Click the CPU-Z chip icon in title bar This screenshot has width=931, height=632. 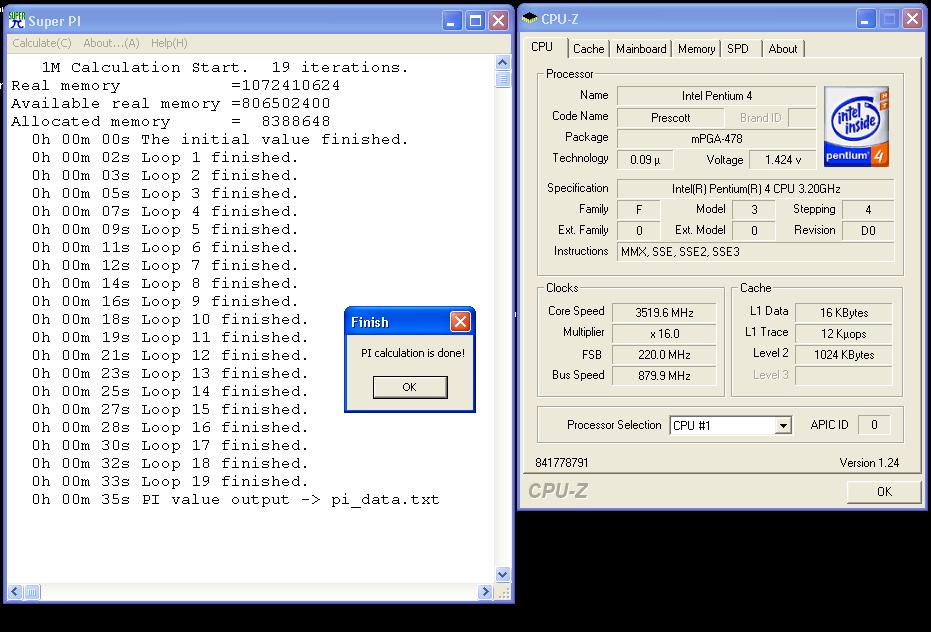(530, 18)
